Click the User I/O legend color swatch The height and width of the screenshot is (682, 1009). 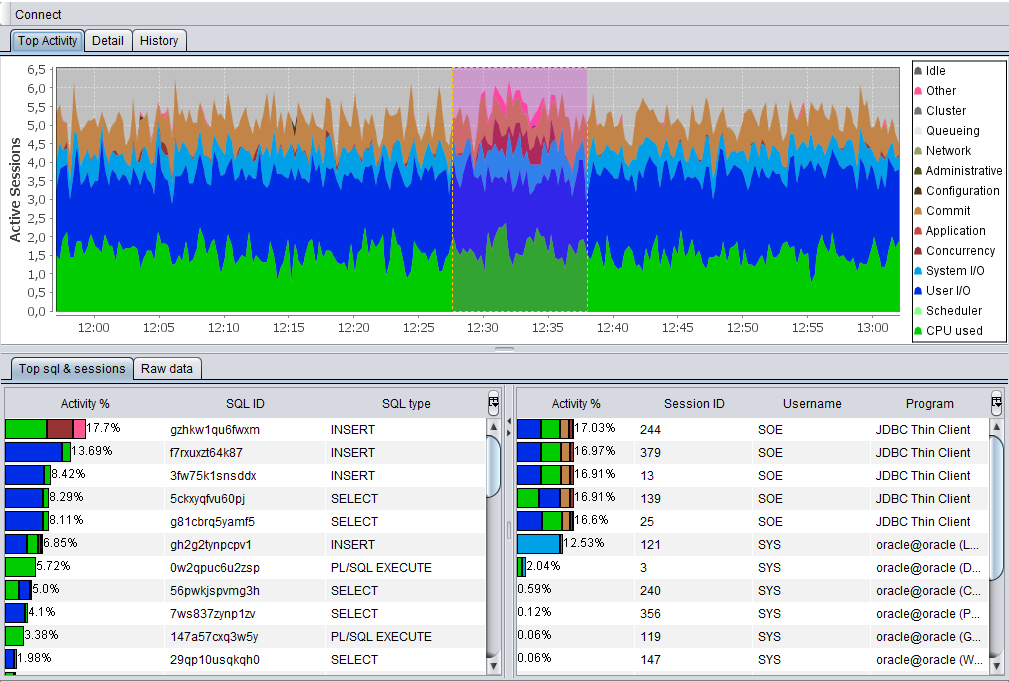pos(918,291)
